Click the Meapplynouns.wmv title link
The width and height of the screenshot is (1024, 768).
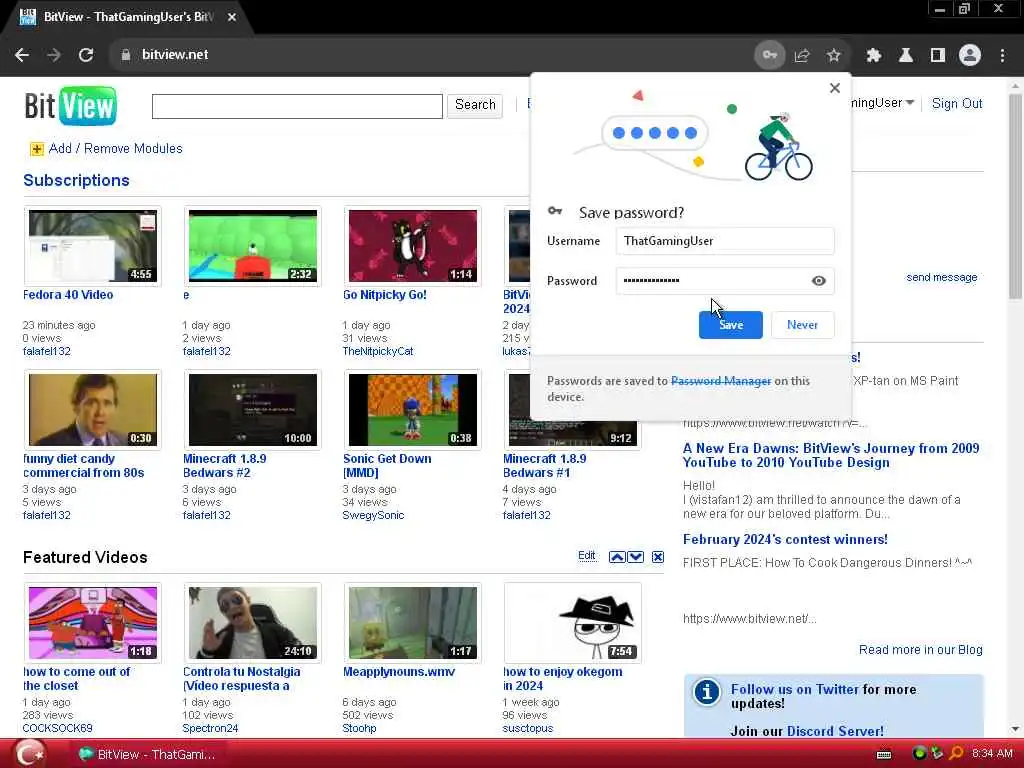click(x=399, y=672)
